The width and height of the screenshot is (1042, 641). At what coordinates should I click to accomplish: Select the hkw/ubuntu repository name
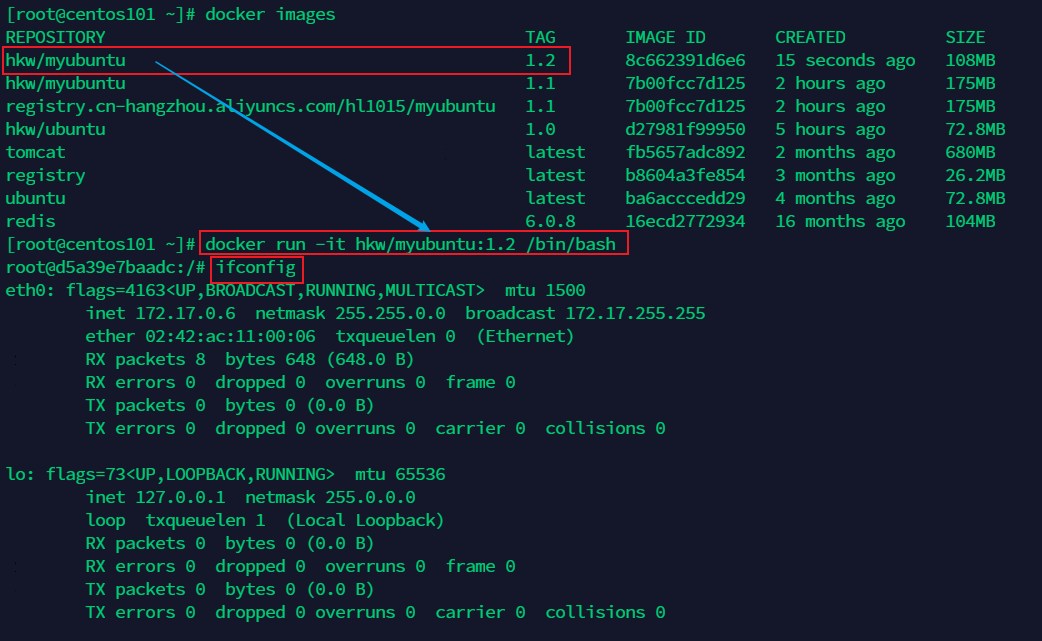point(55,130)
